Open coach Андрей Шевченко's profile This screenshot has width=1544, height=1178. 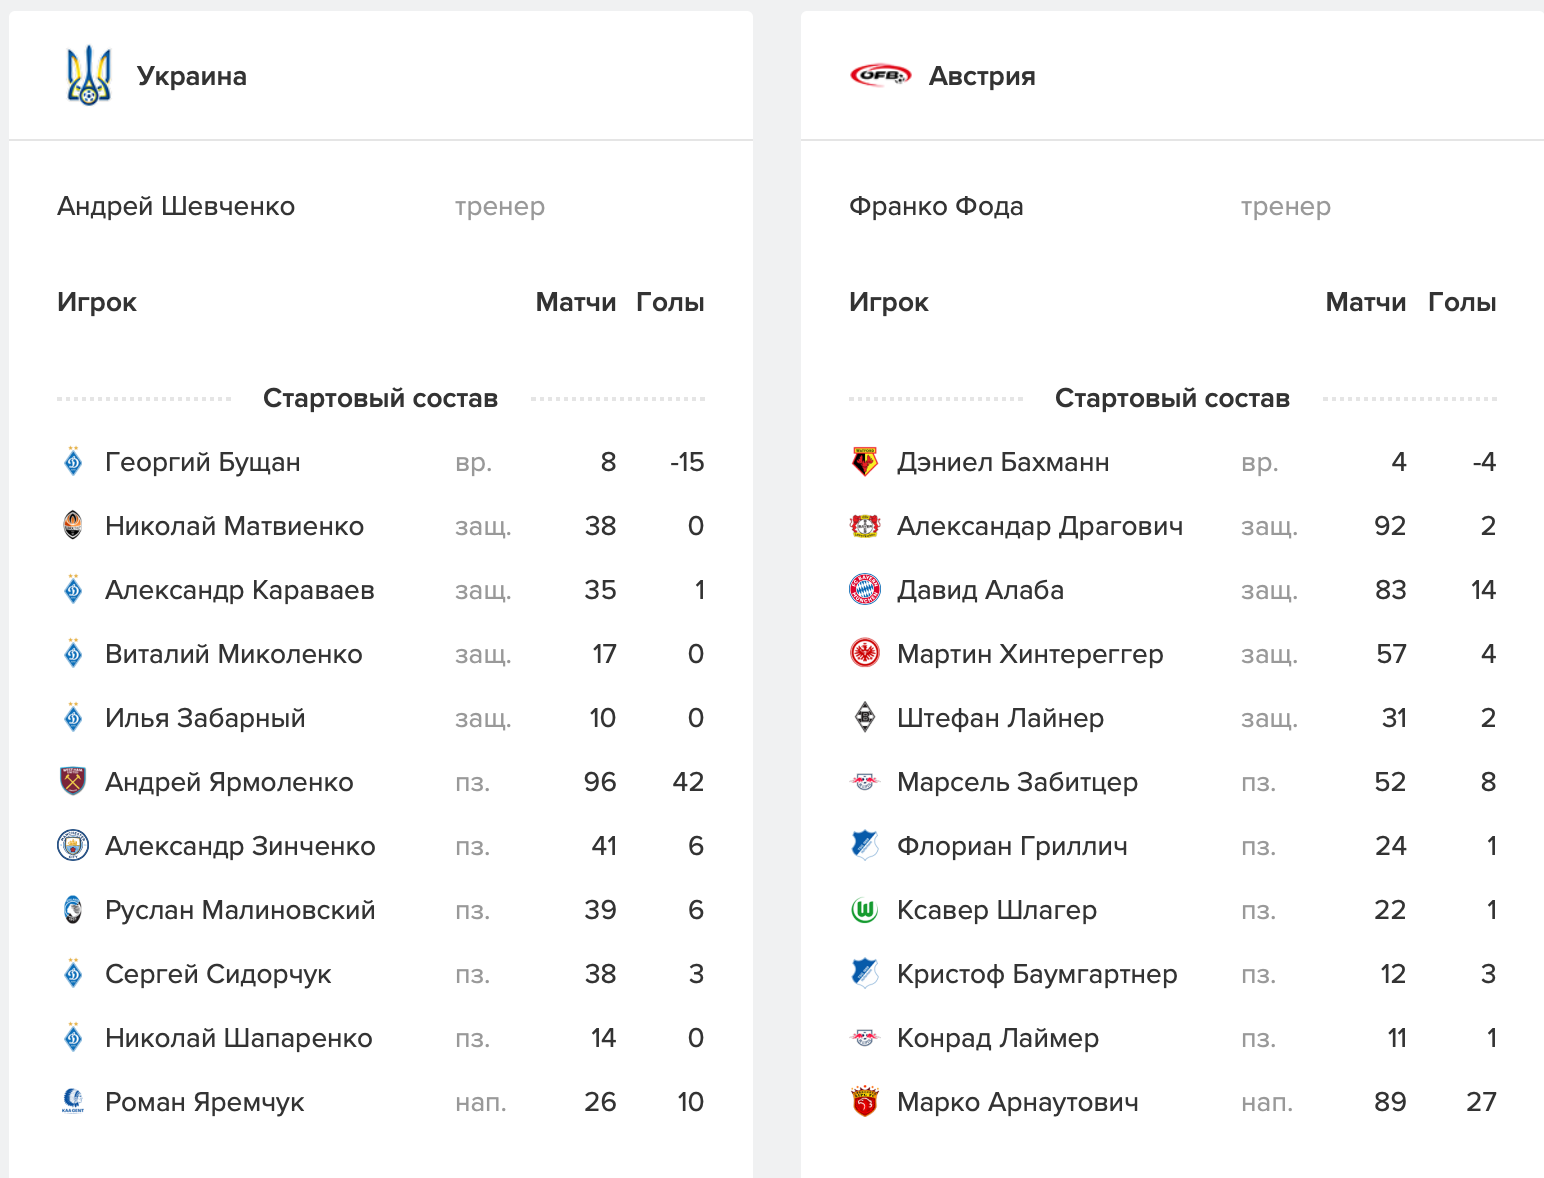coord(176,206)
